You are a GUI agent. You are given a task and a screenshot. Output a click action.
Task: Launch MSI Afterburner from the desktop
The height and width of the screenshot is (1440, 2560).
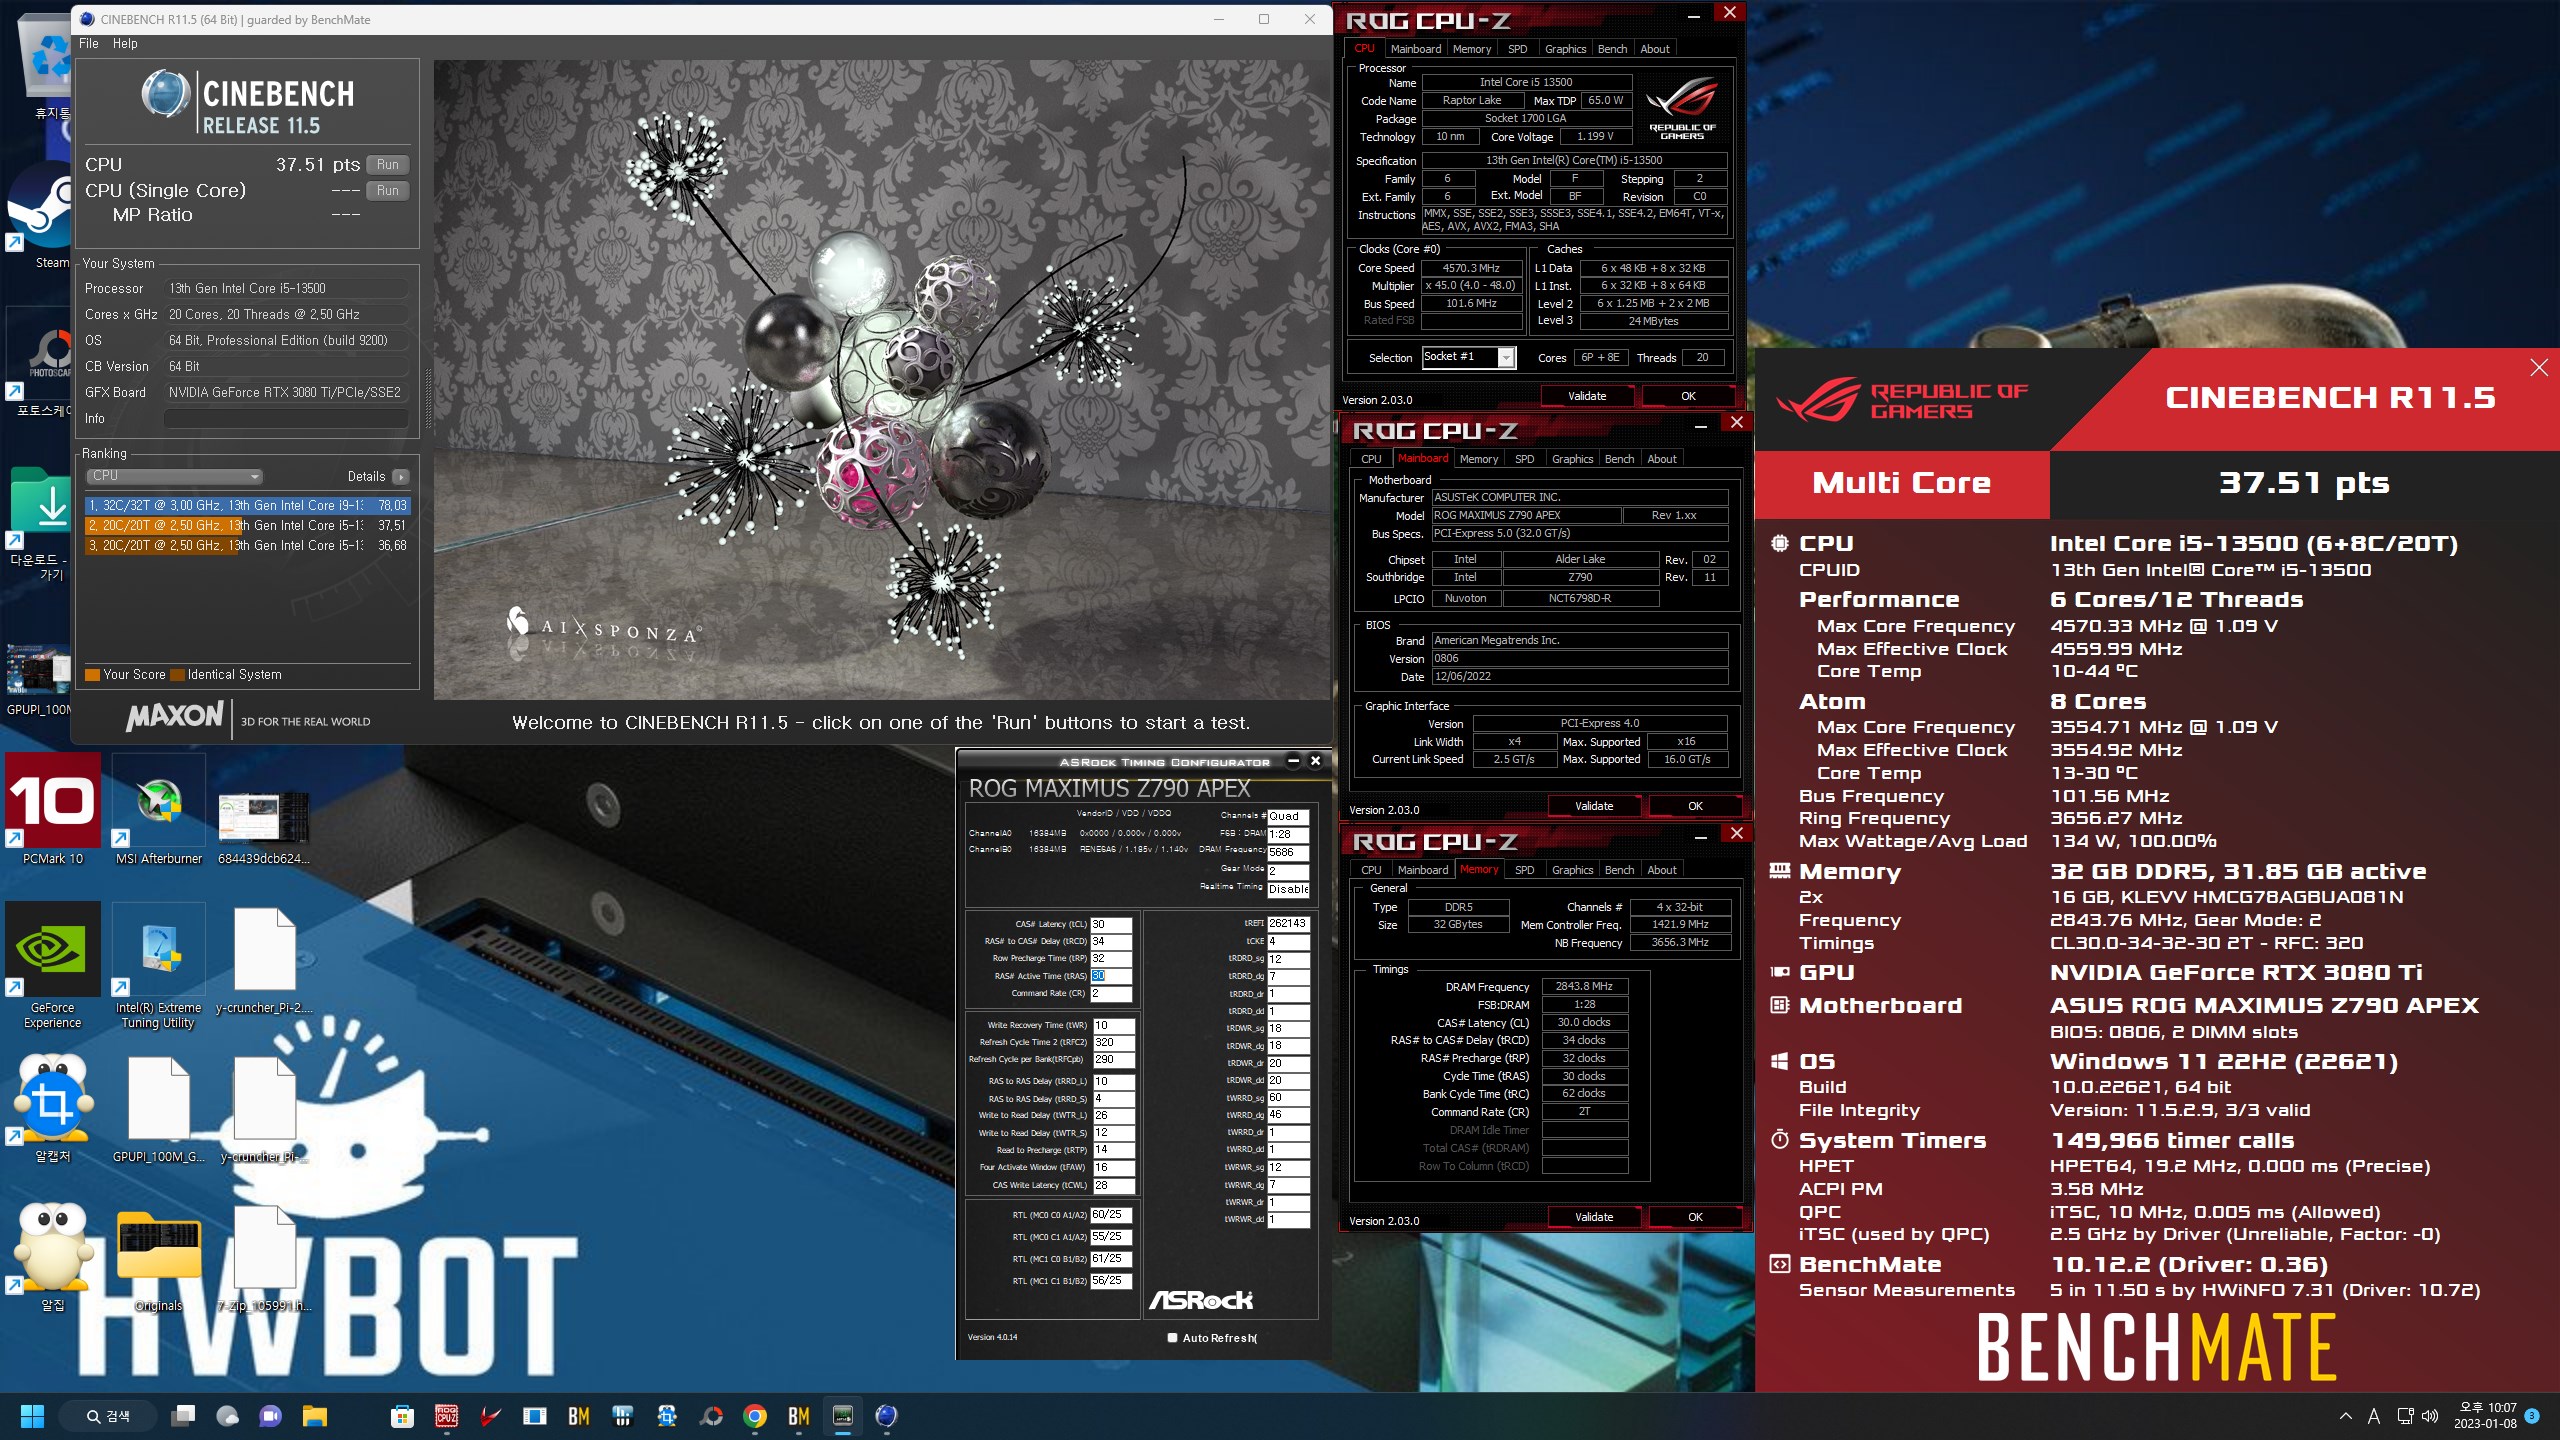159,808
